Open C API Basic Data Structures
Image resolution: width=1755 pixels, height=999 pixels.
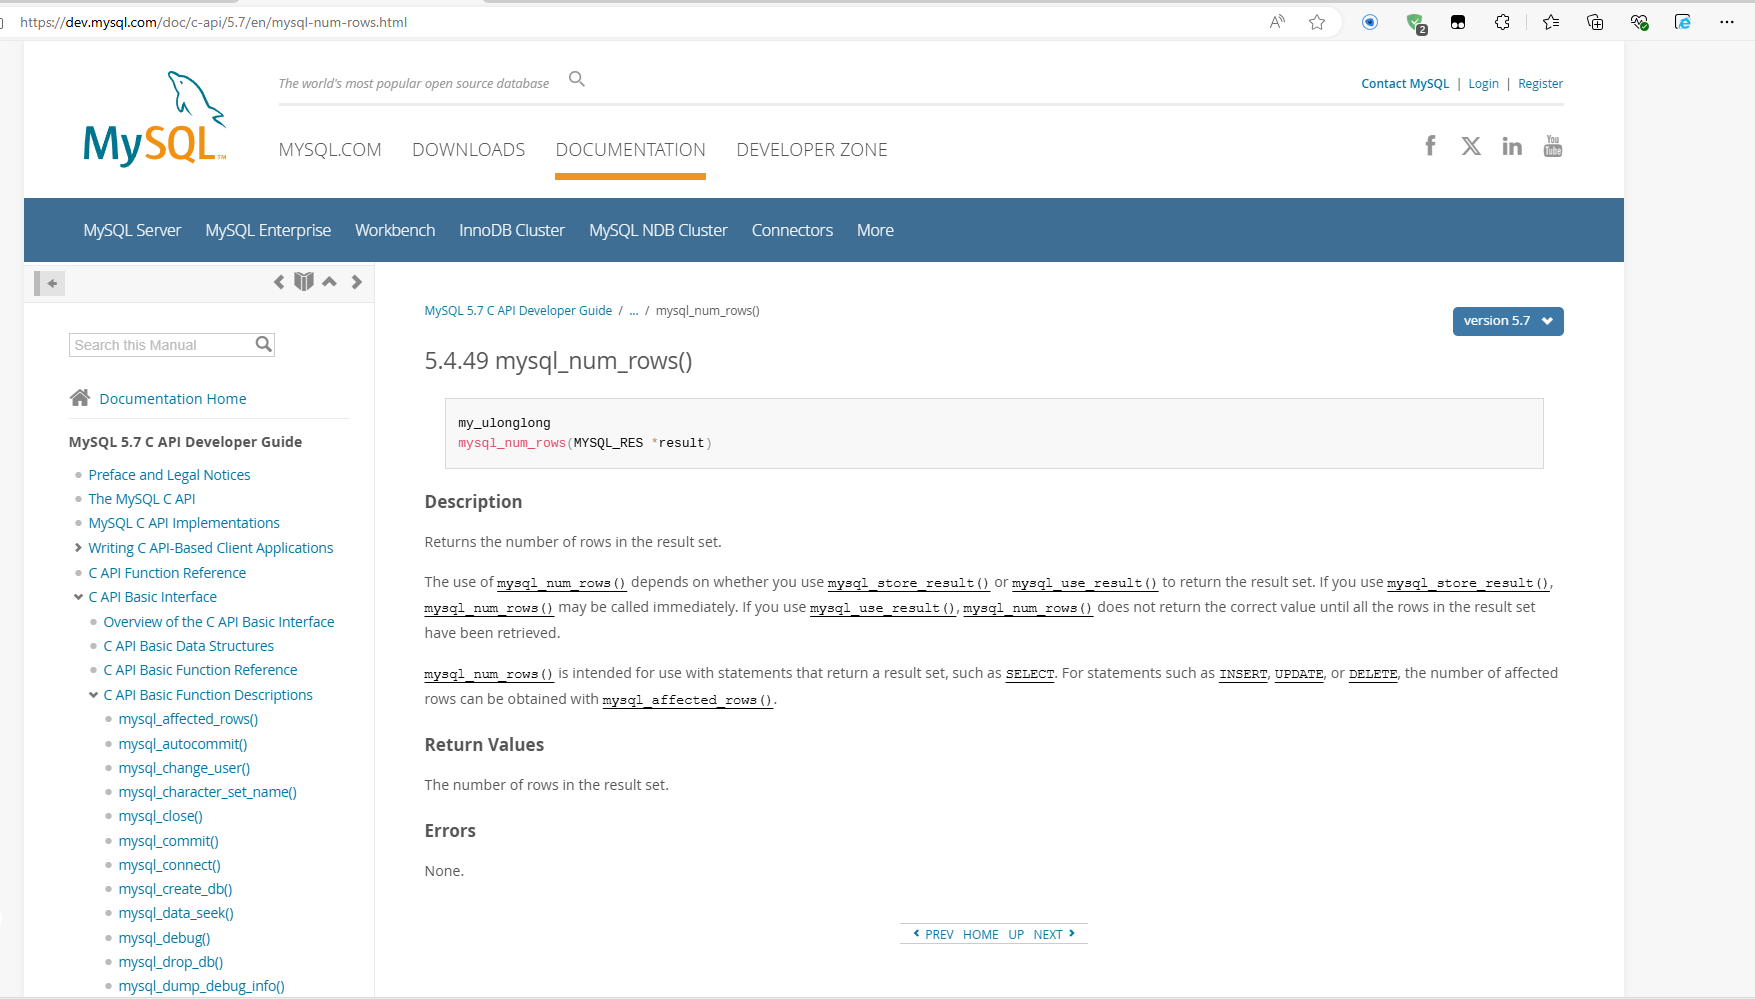coord(189,646)
